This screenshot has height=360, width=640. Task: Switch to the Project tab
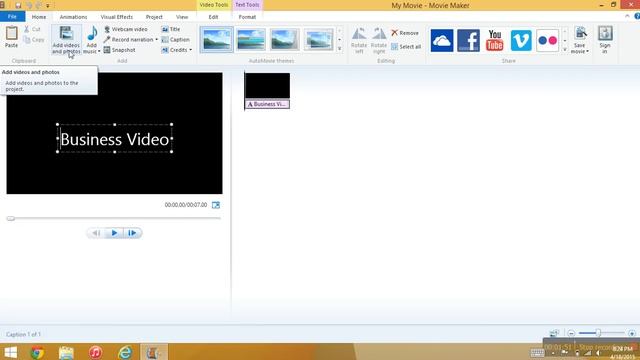(x=154, y=17)
